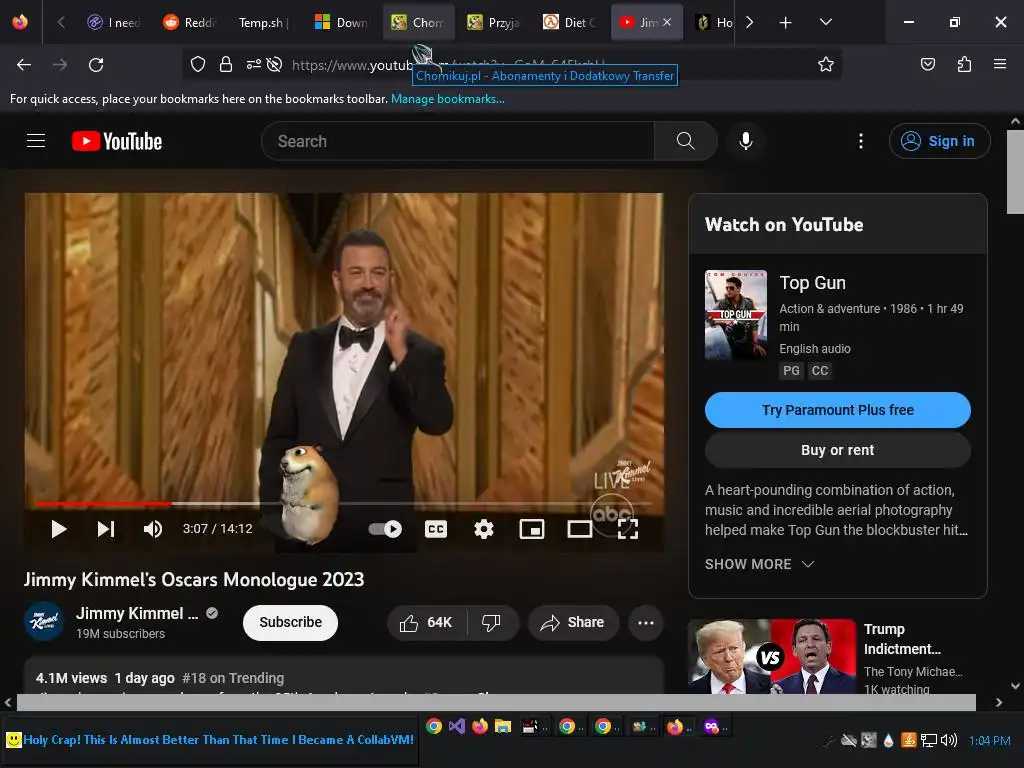Bookmark this page with star
The height and width of the screenshot is (768, 1024).
tap(825, 64)
